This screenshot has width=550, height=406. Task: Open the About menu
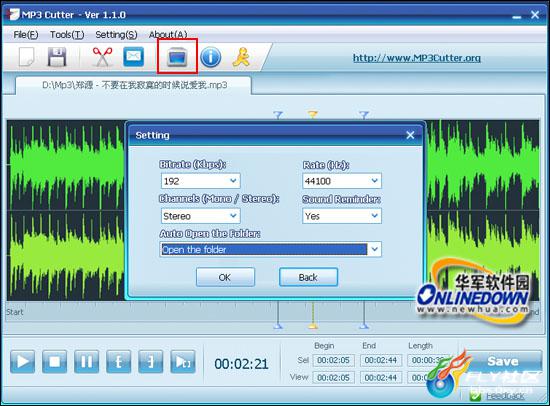168,35
